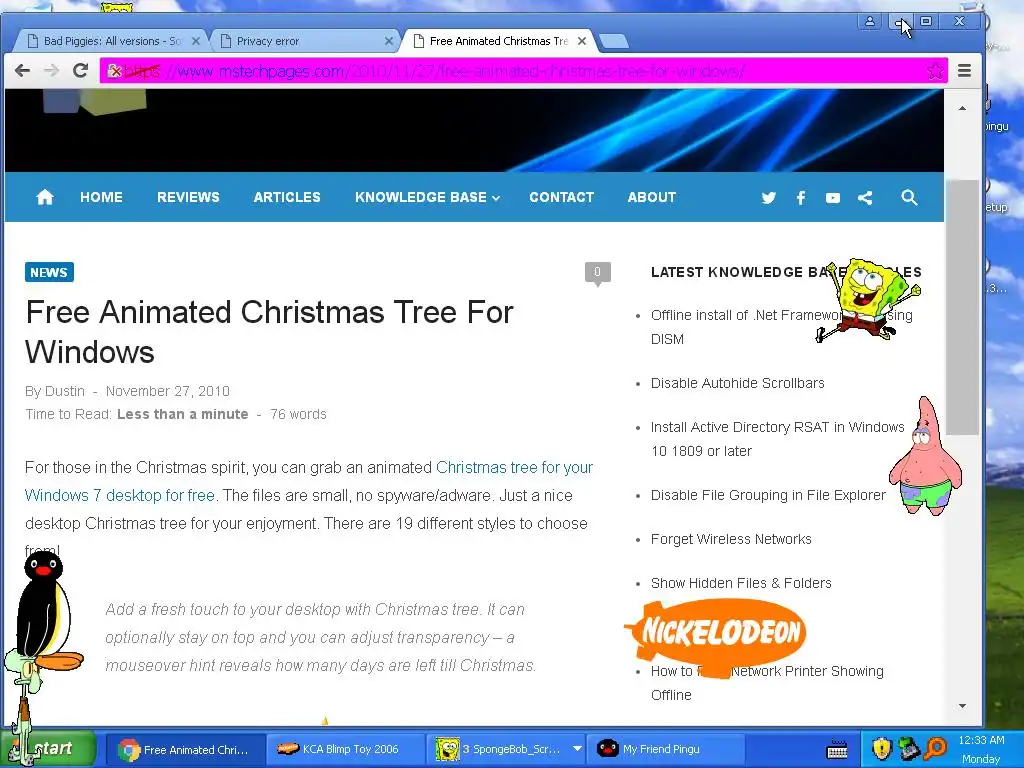Image resolution: width=1024 pixels, height=768 pixels.
Task: Open the ARTICLES menu item
Action: point(287,197)
